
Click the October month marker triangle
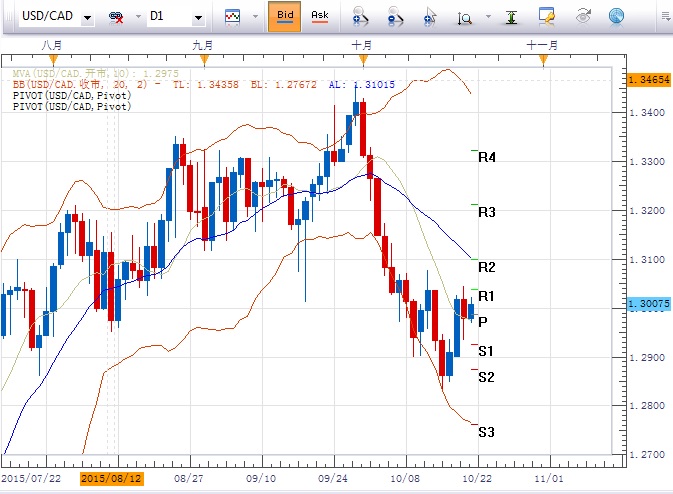pos(363,60)
